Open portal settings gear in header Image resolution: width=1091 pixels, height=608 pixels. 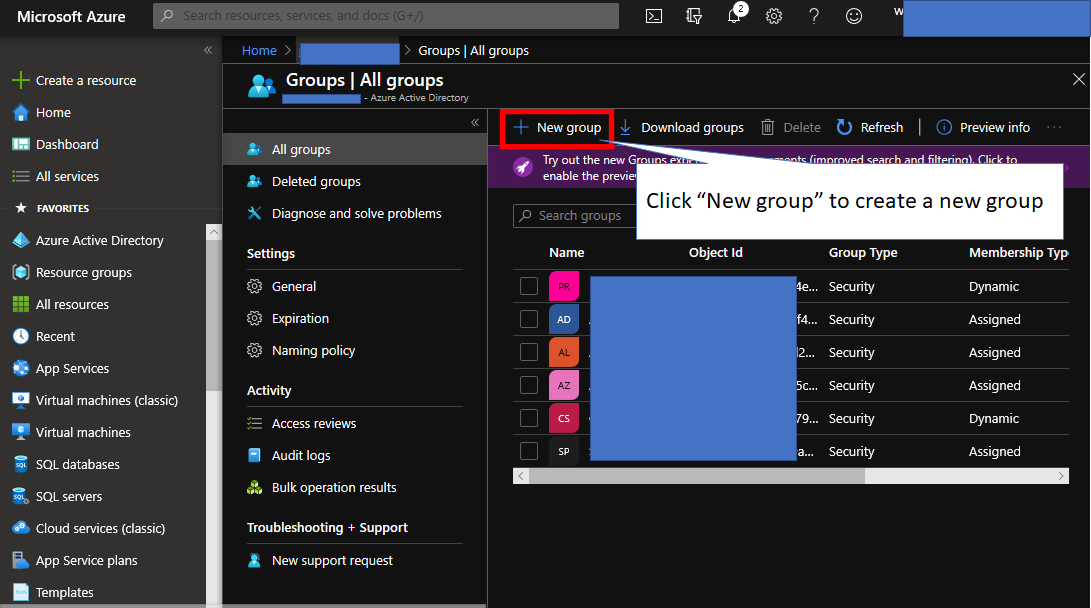774,15
